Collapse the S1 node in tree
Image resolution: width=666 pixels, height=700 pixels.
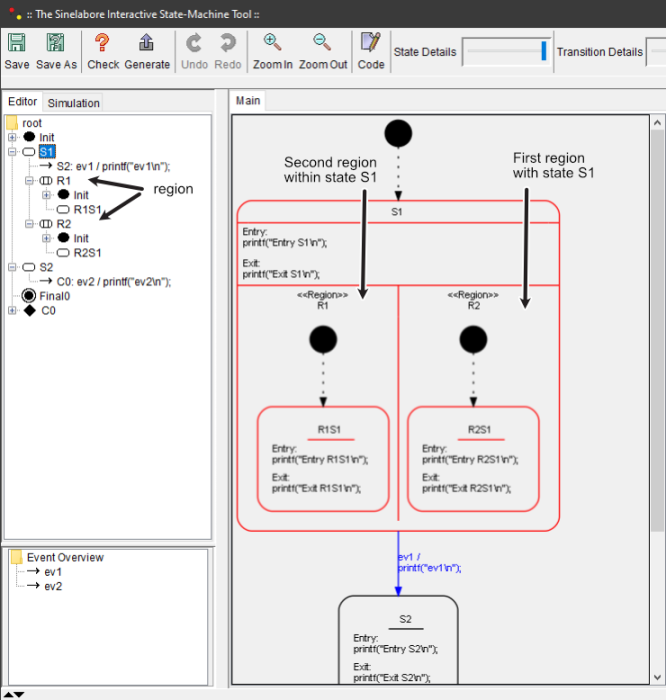coord(13,152)
